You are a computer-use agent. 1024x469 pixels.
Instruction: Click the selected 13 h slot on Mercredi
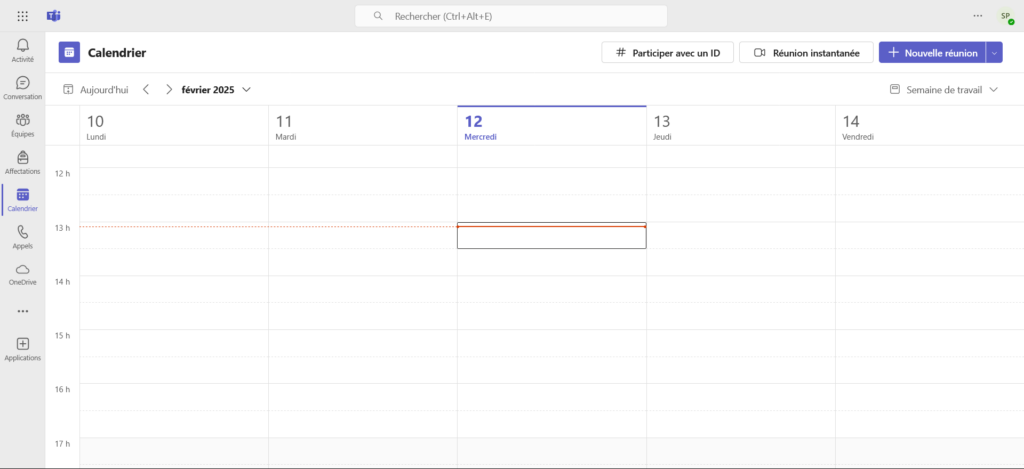coord(552,235)
